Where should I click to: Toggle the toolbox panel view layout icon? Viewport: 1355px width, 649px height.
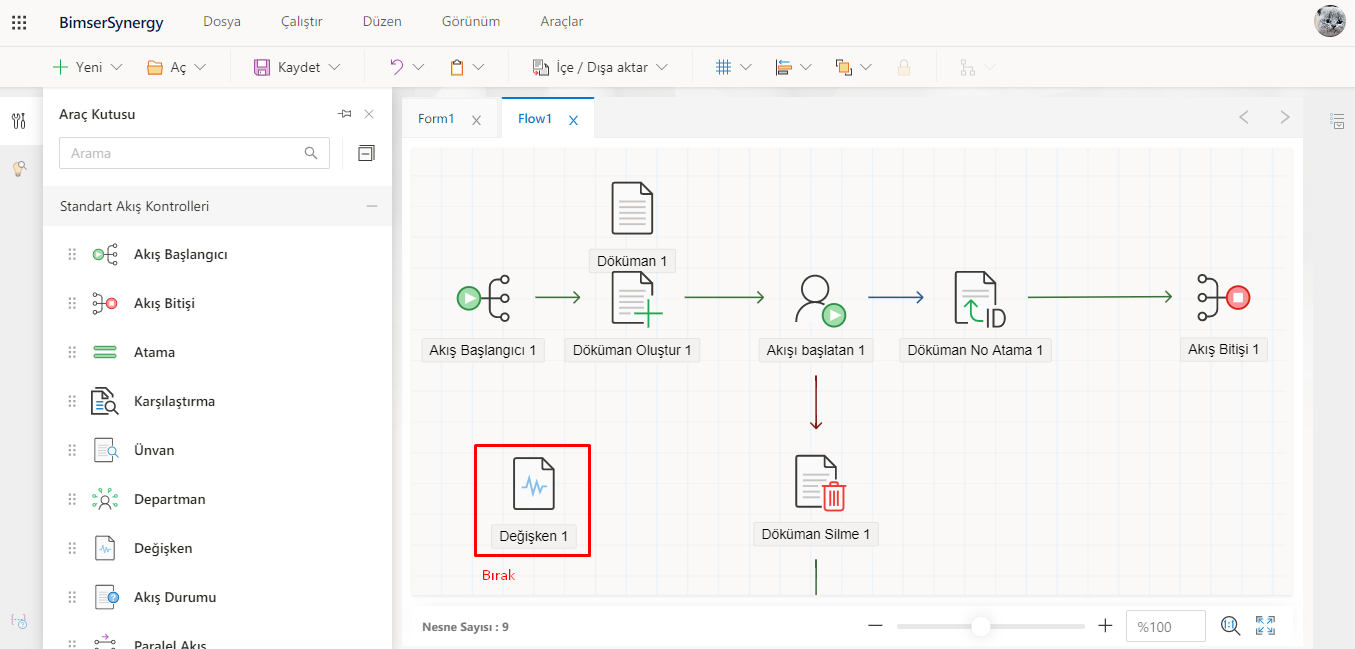click(366, 153)
